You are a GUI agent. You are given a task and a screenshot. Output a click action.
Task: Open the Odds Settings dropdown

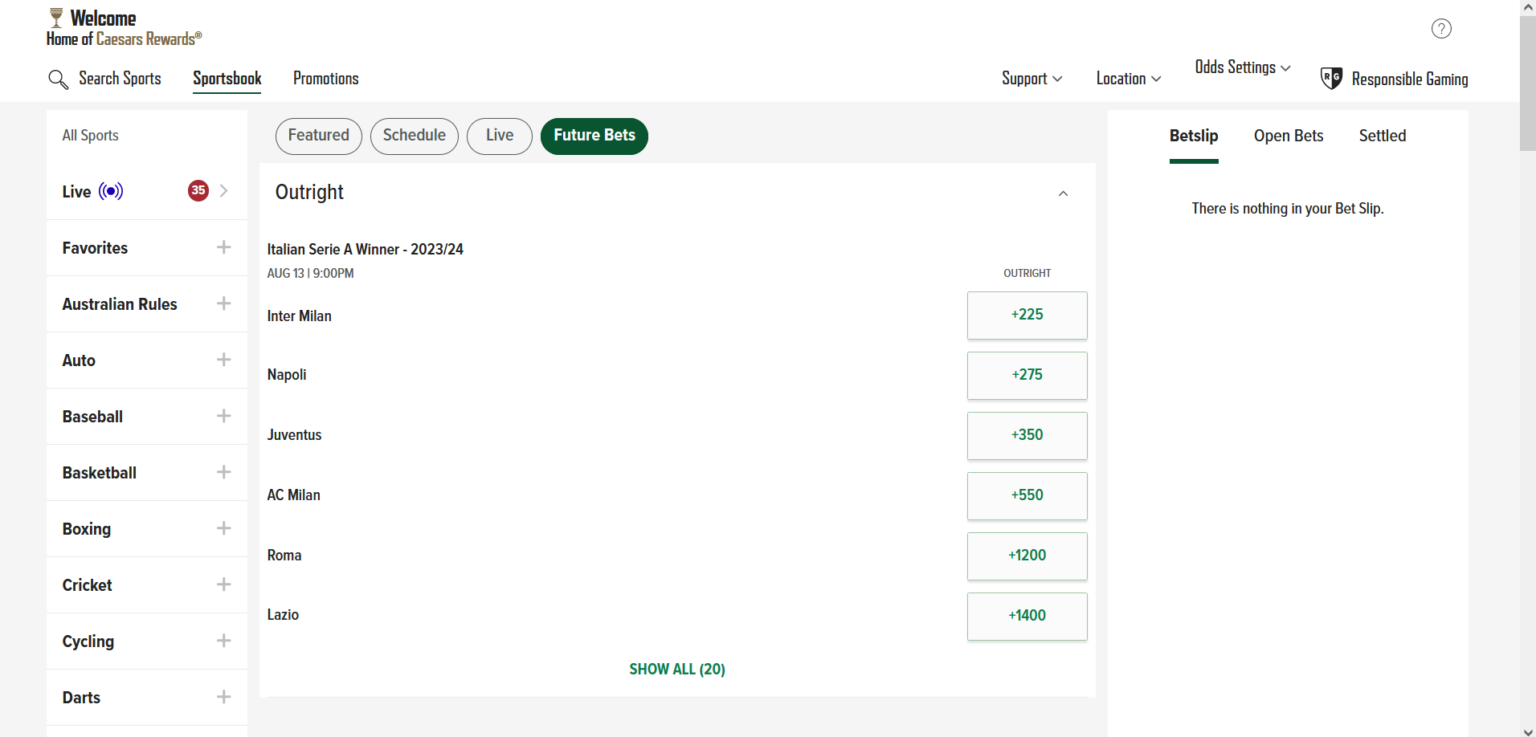(x=1243, y=67)
